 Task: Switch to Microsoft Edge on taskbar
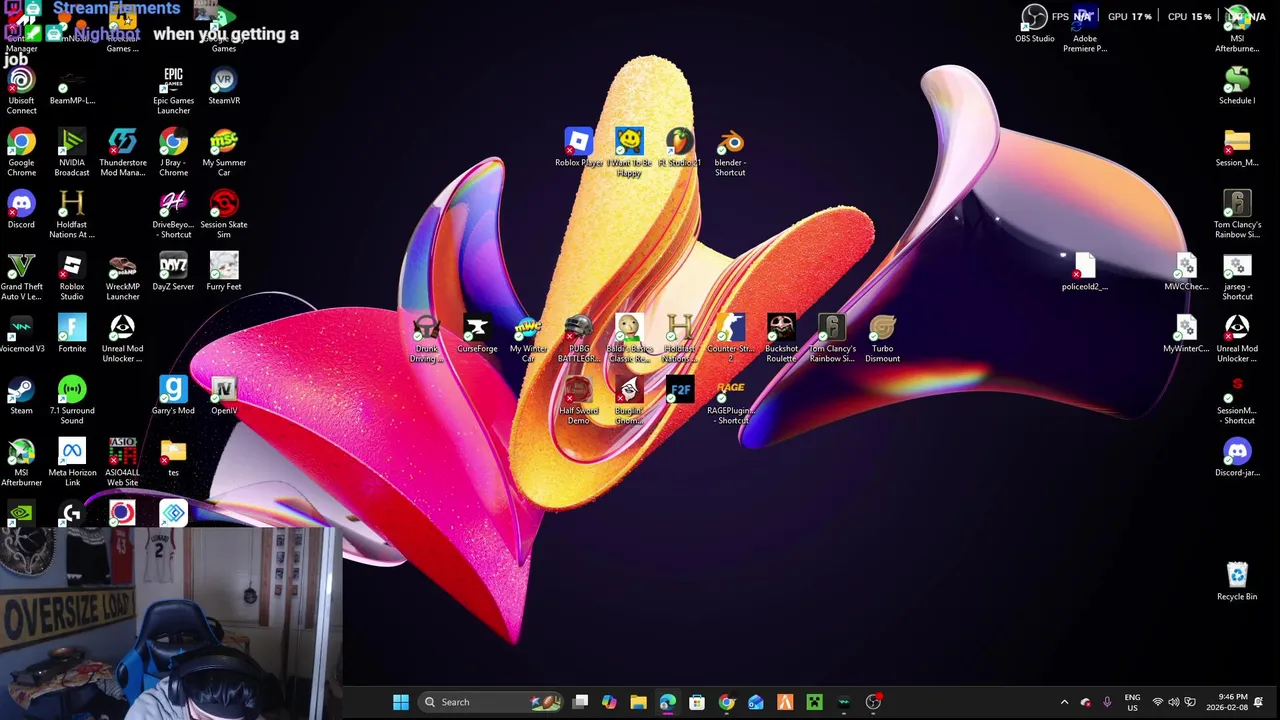point(667,702)
